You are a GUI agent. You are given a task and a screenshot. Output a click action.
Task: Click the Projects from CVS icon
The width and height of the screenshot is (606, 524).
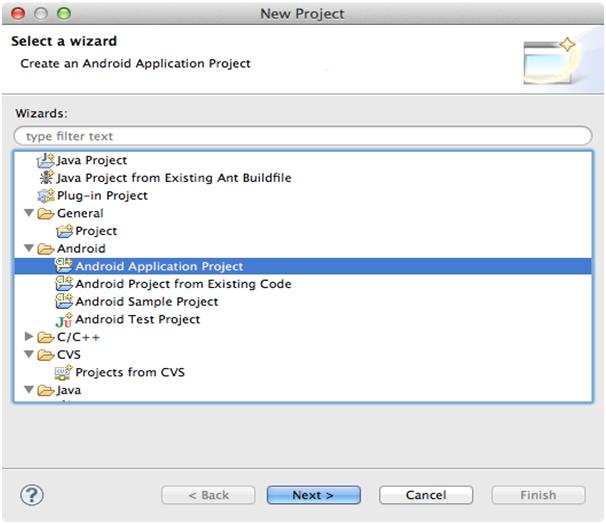click(64, 372)
